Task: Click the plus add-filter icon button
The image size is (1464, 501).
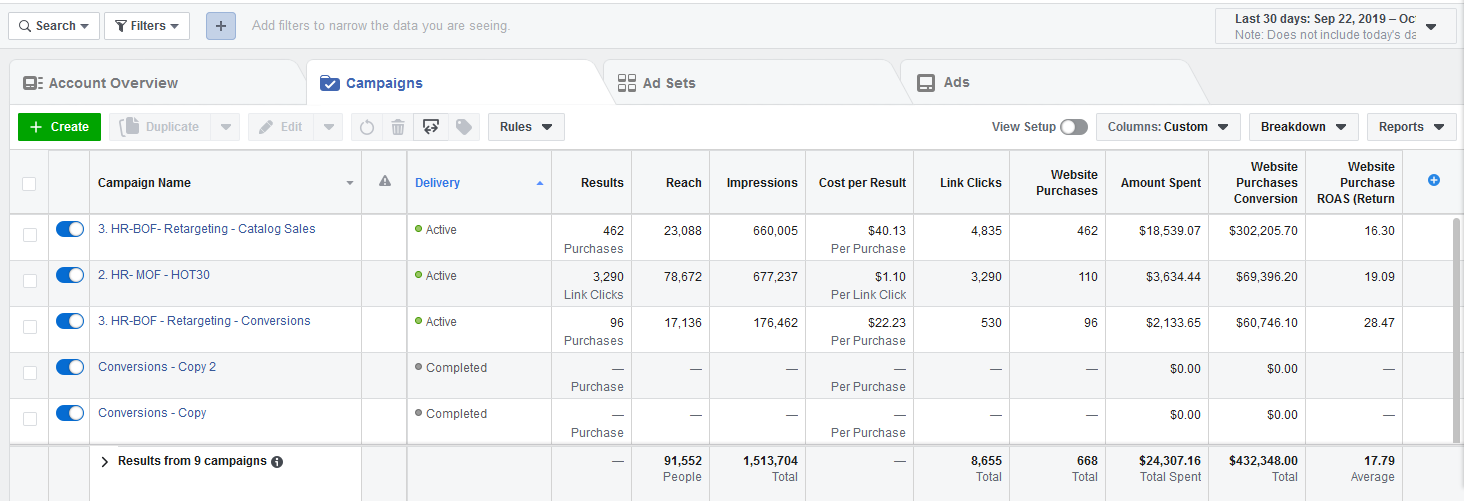Action: tap(221, 26)
